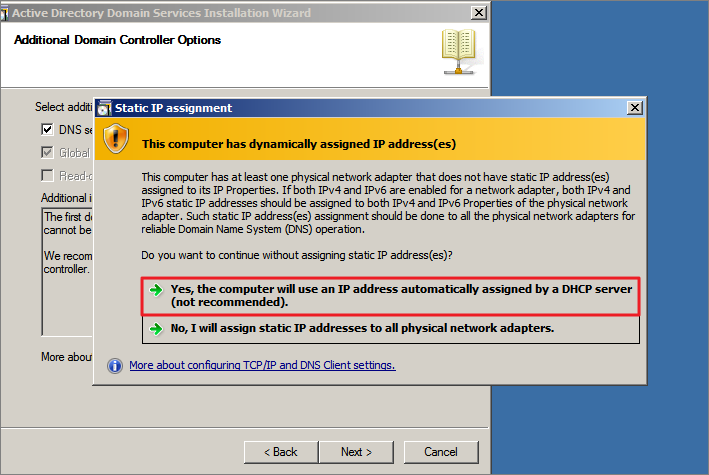Viewport: 709px width, 475px height.
Task: Close the Static IP assignment dialog
Action: pos(635,108)
